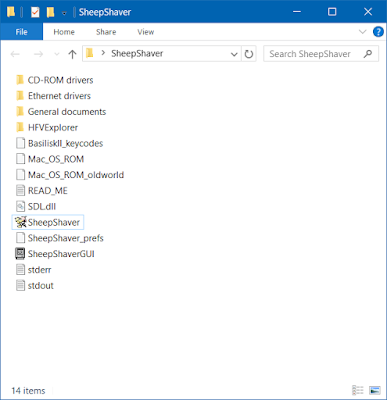Open Customize Quick Access Toolbar dropdown

pyautogui.click(x=64, y=13)
